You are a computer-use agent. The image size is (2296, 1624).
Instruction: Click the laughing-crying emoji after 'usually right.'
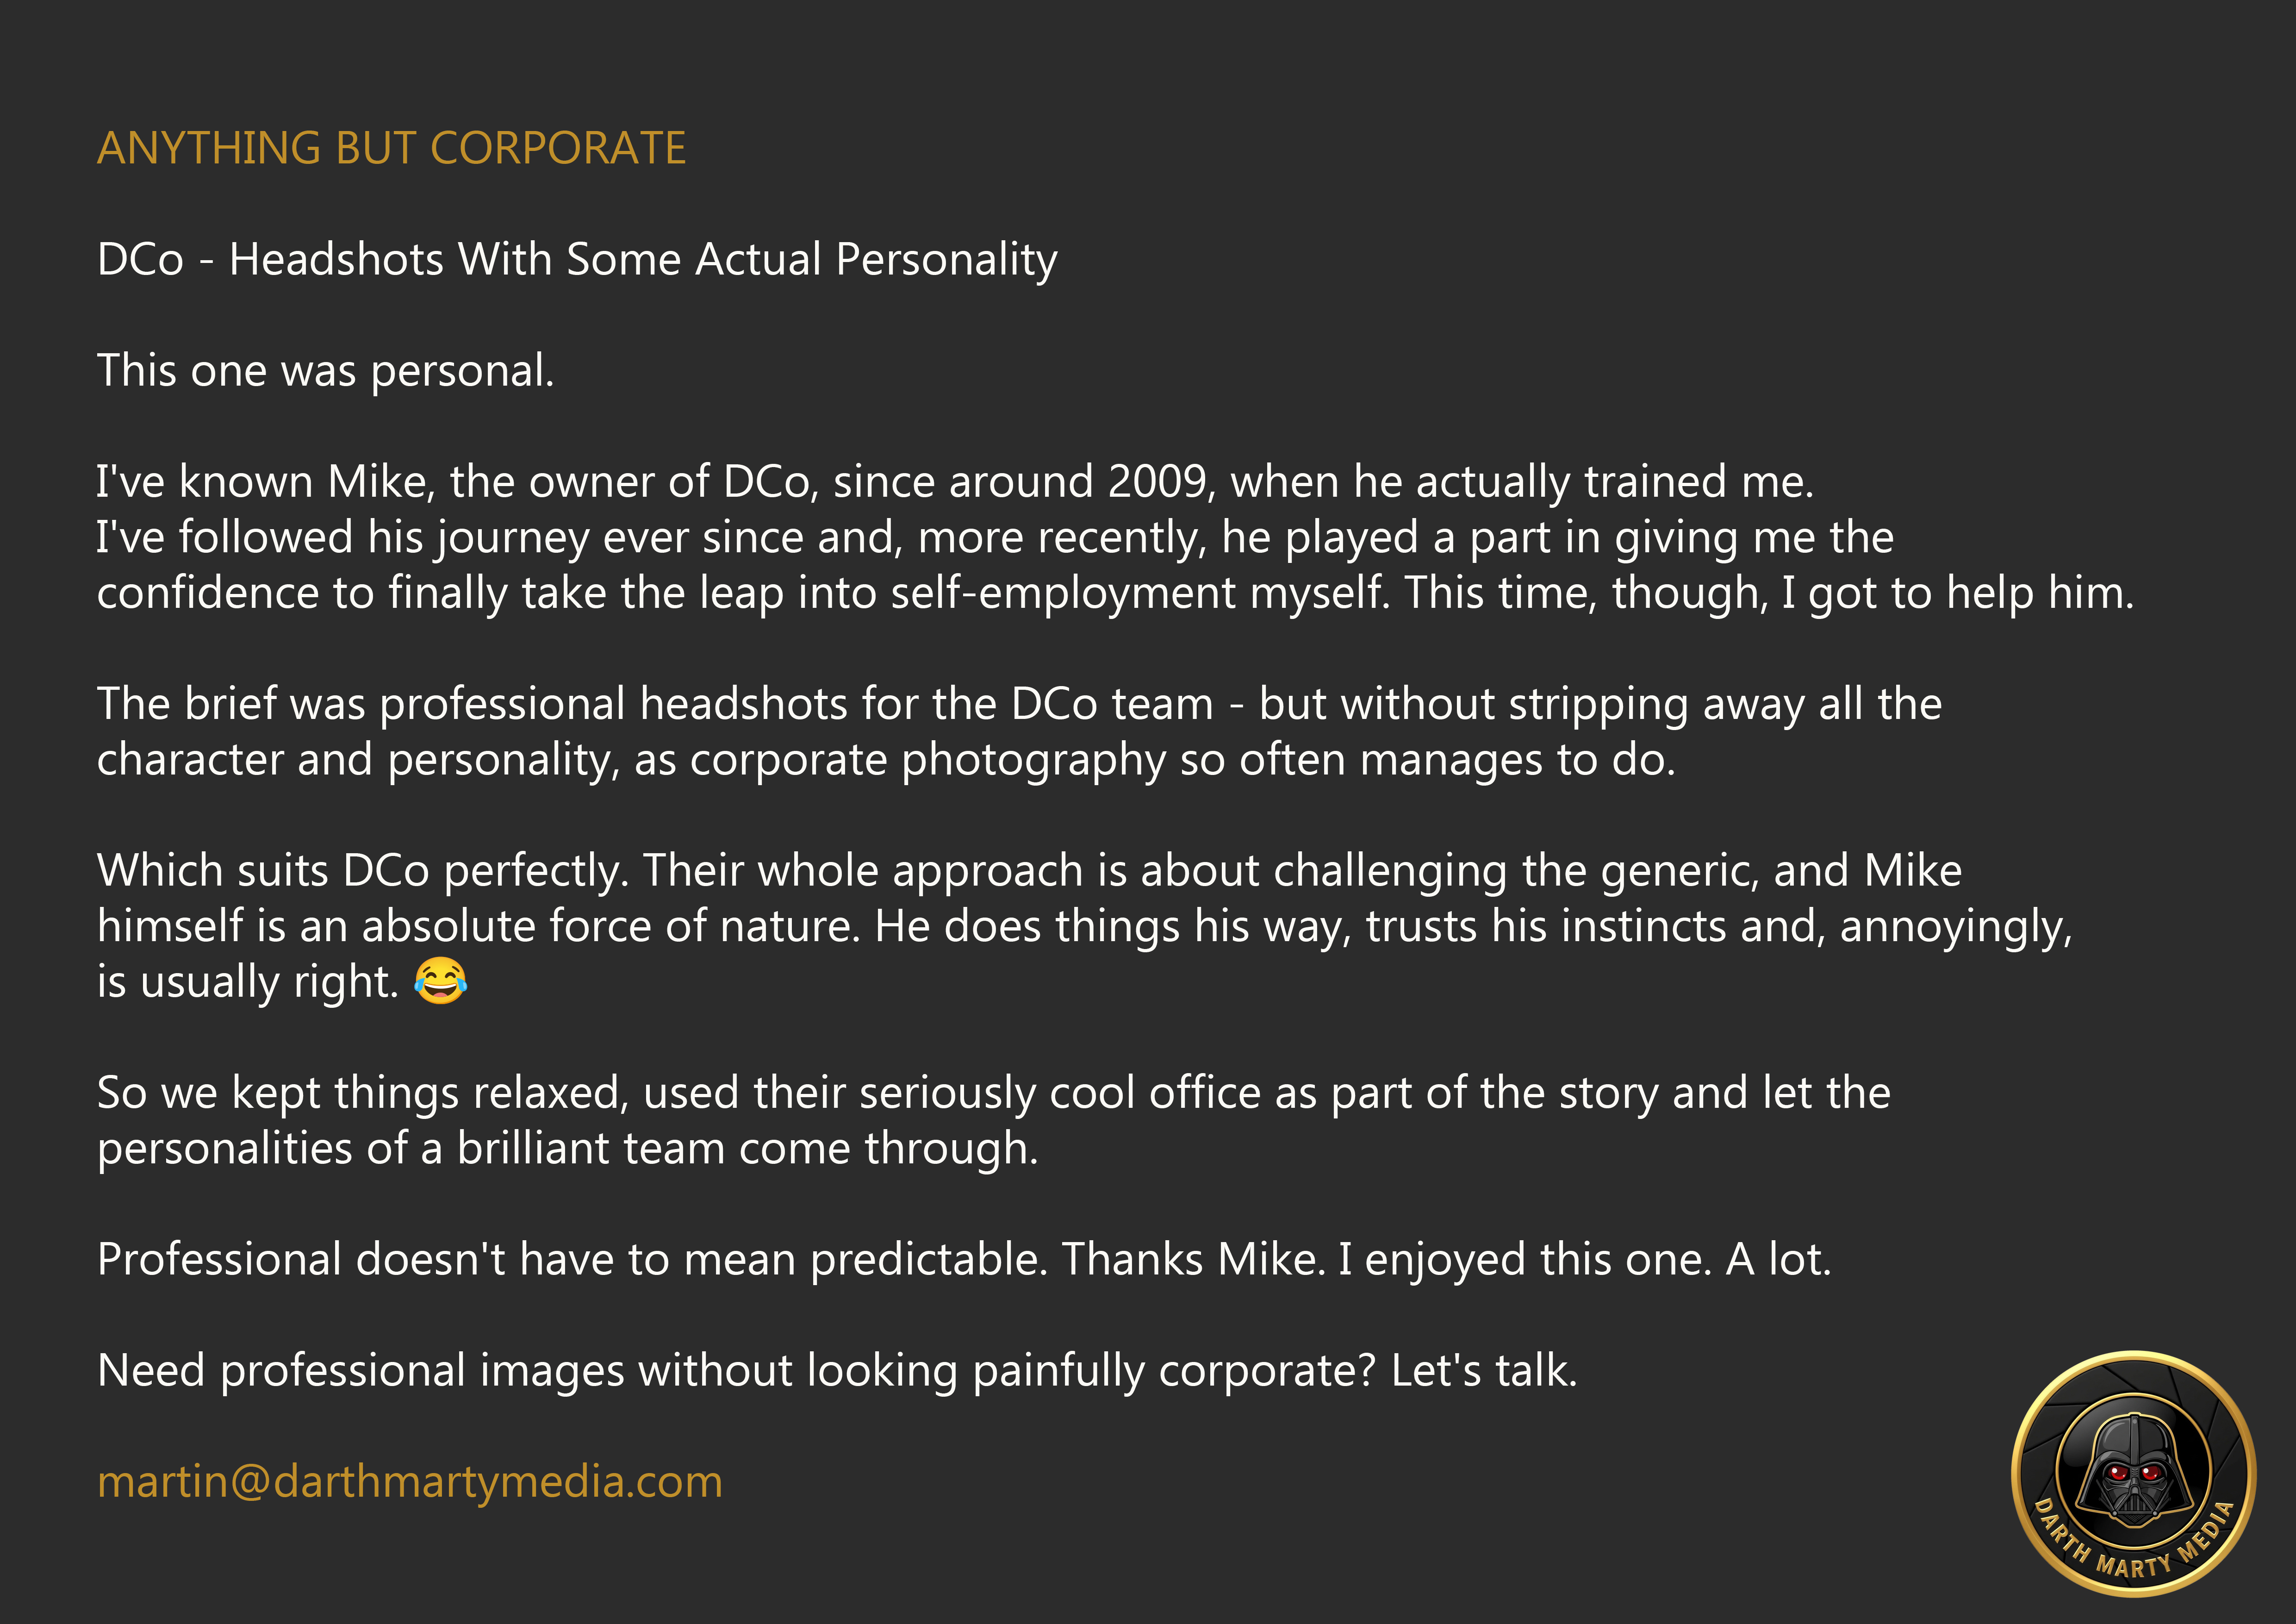440,980
